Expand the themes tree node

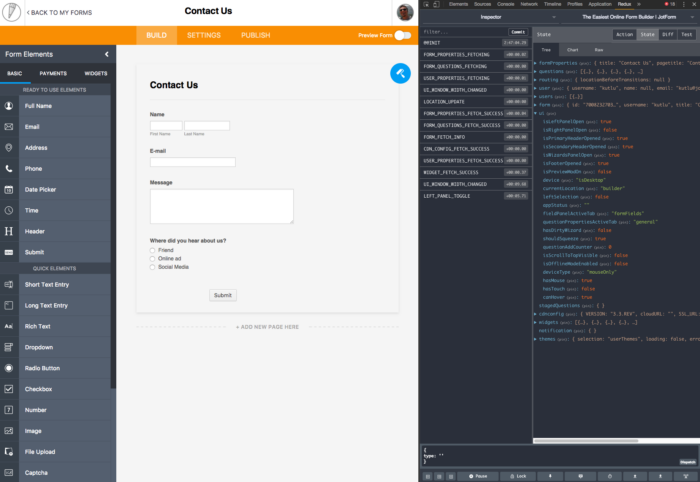535,339
